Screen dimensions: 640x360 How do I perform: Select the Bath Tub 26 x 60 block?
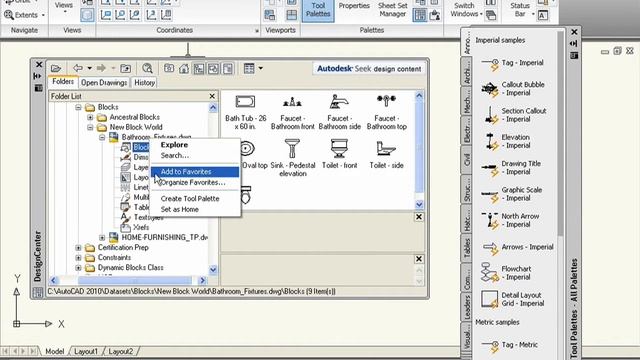click(x=245, y=112)
